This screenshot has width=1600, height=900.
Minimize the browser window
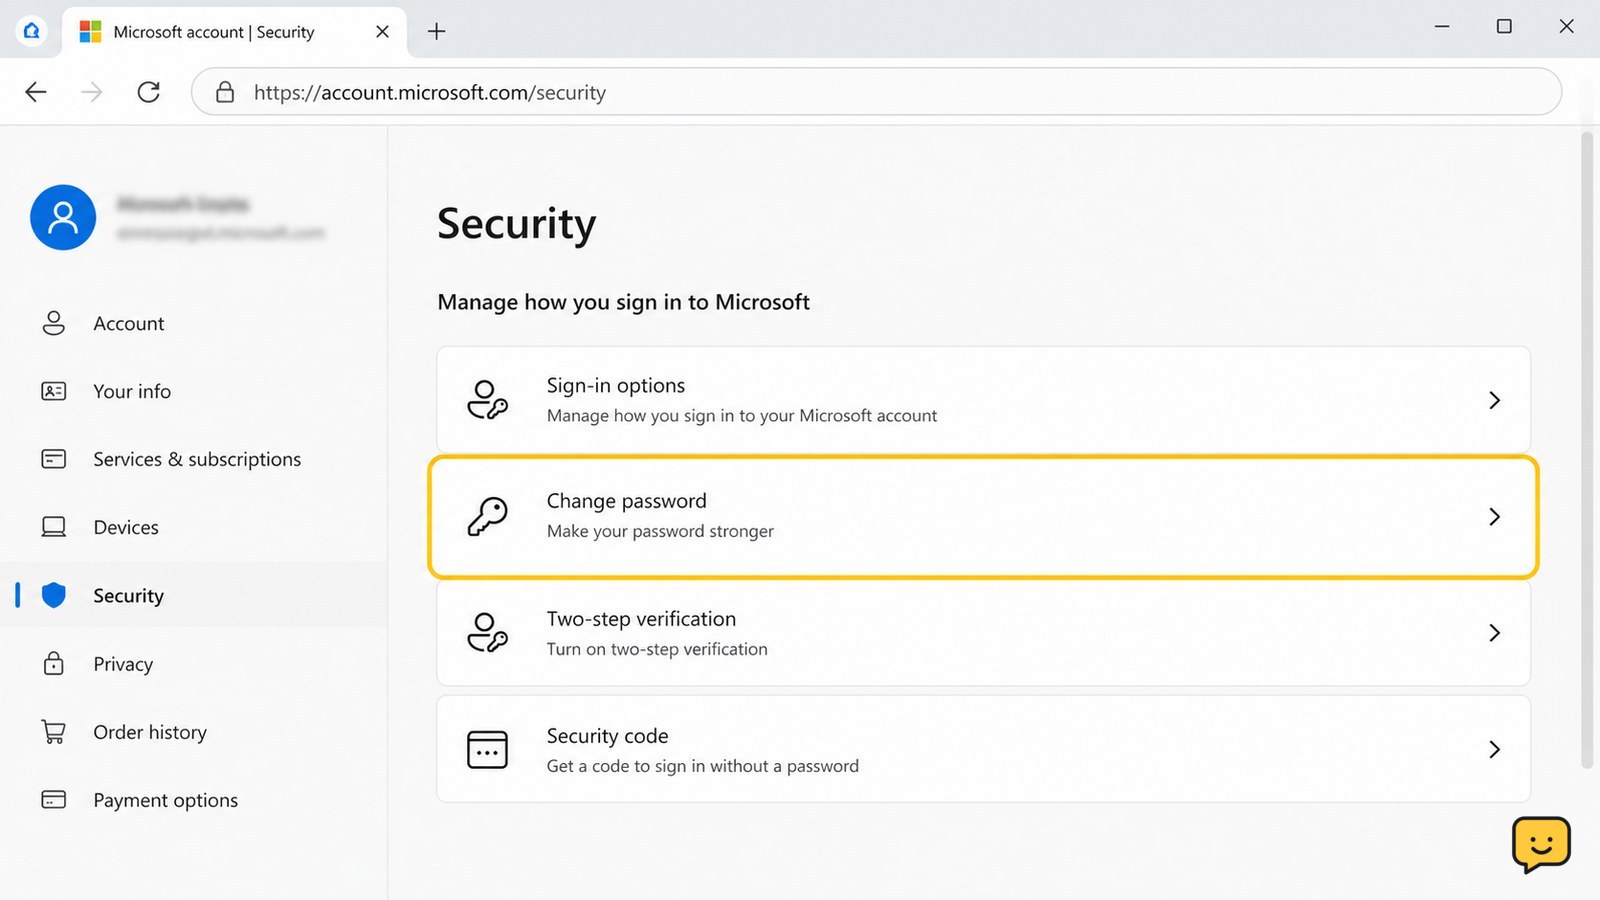coord(1442,27)
